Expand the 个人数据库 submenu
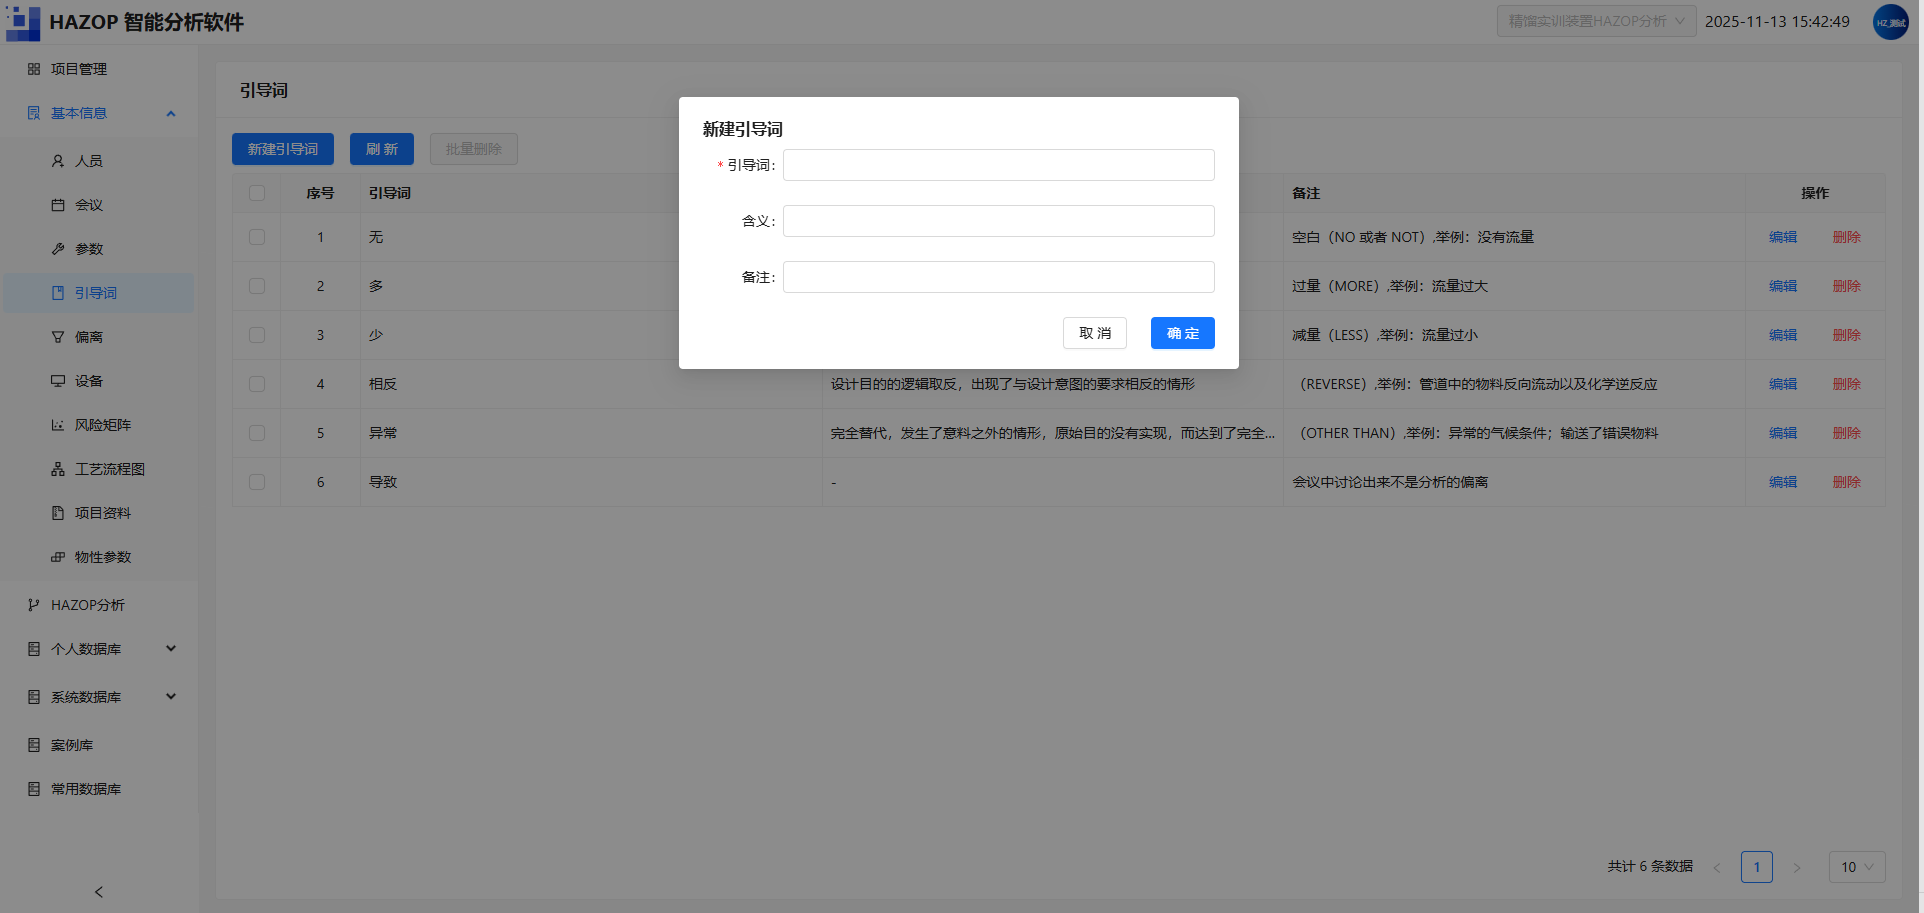This screenshot has width=1924, height=913. pyautogui.click(x=171, y=649)
